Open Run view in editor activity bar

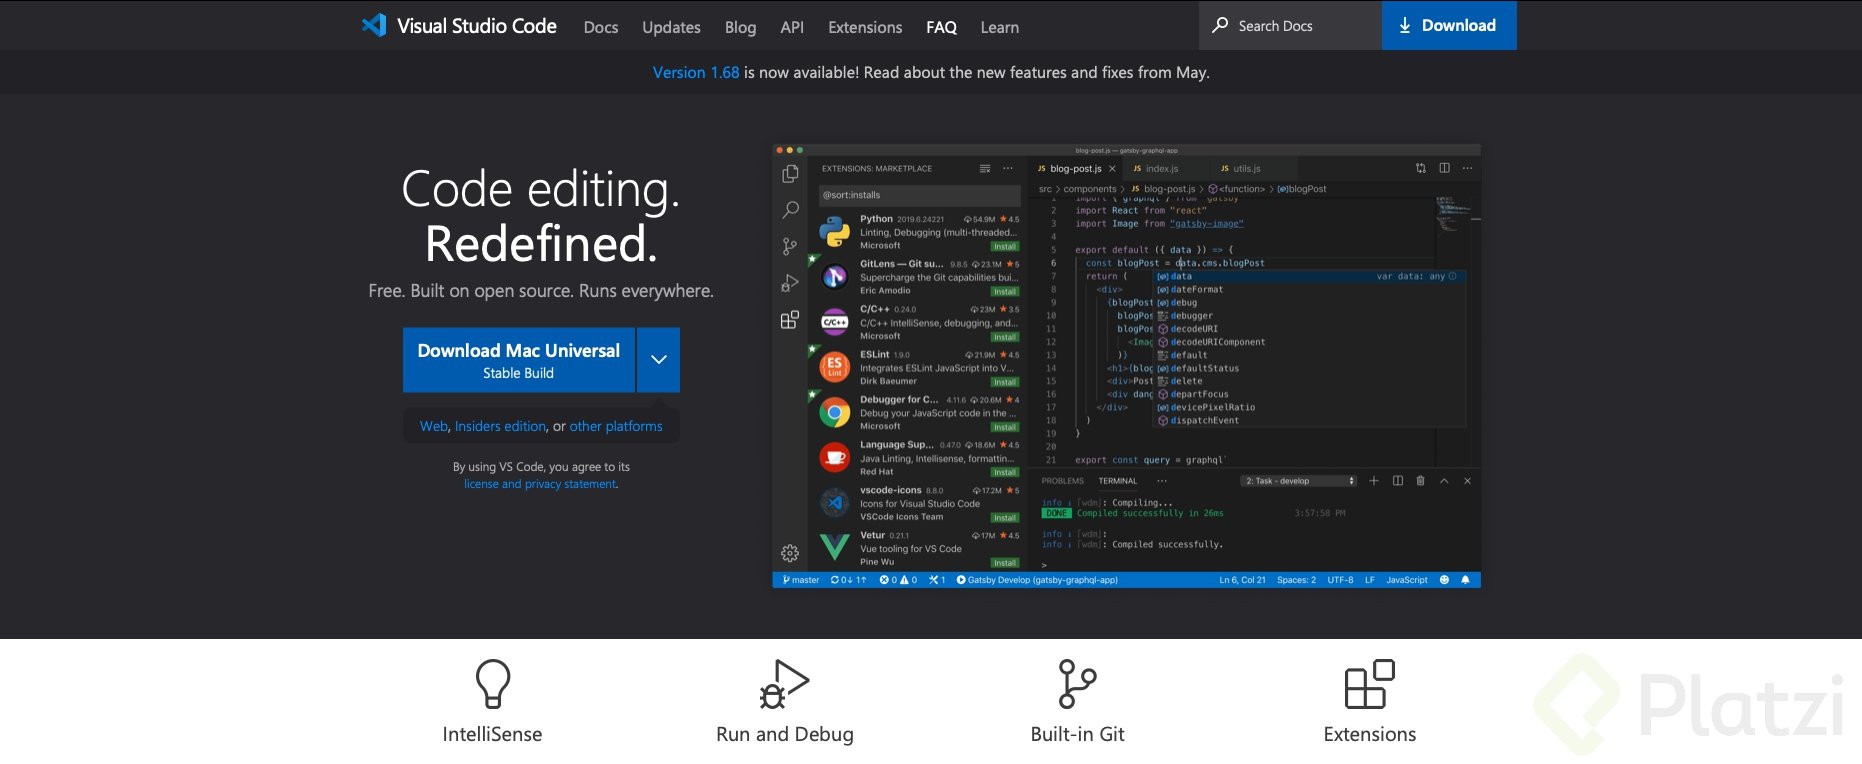[790, 283]
